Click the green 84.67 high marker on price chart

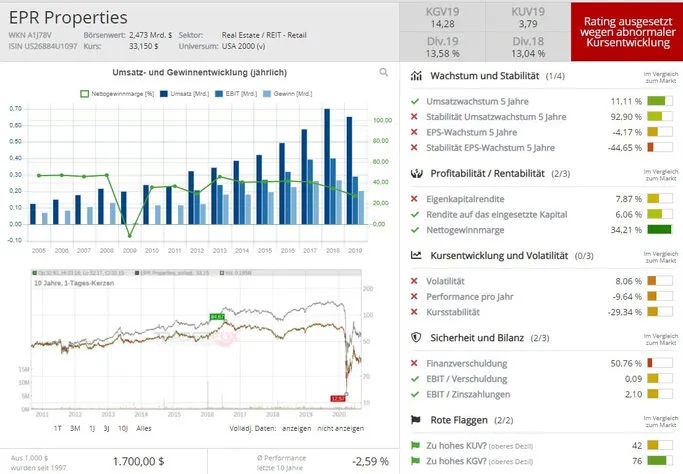point(217,317)
